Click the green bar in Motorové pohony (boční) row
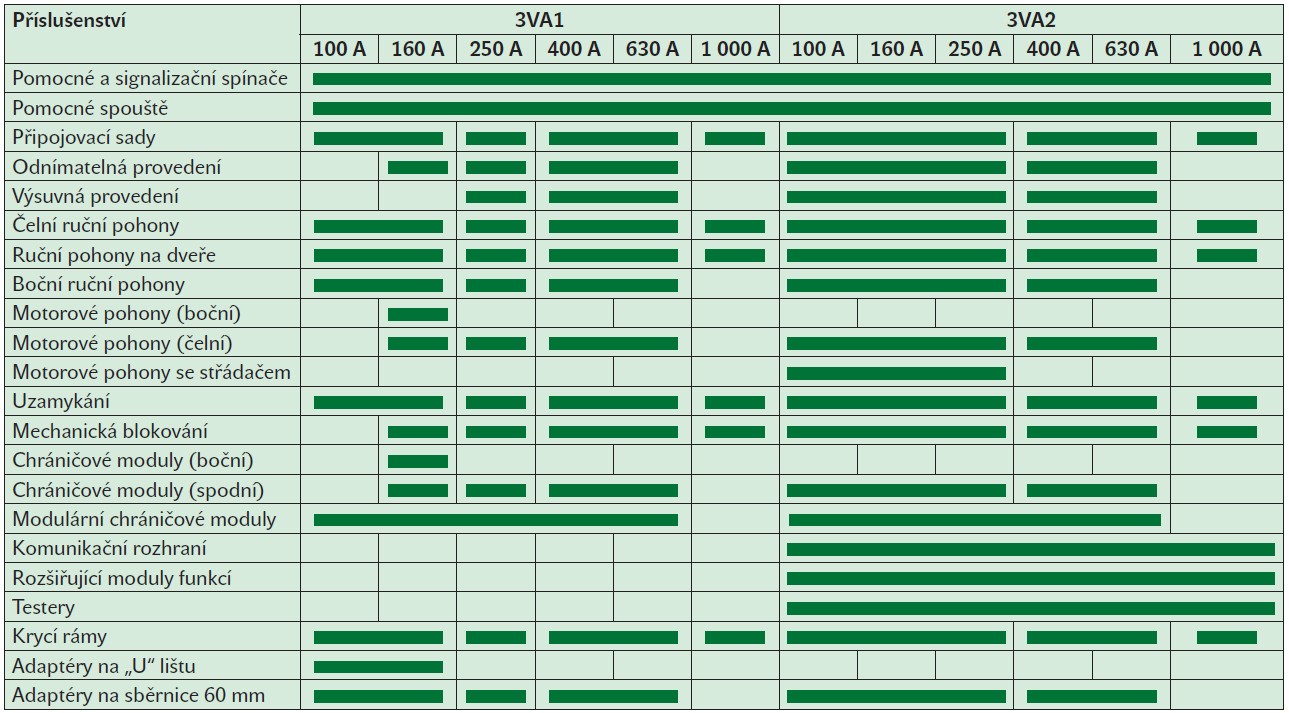1289x713 pixels. coord(418,314)
